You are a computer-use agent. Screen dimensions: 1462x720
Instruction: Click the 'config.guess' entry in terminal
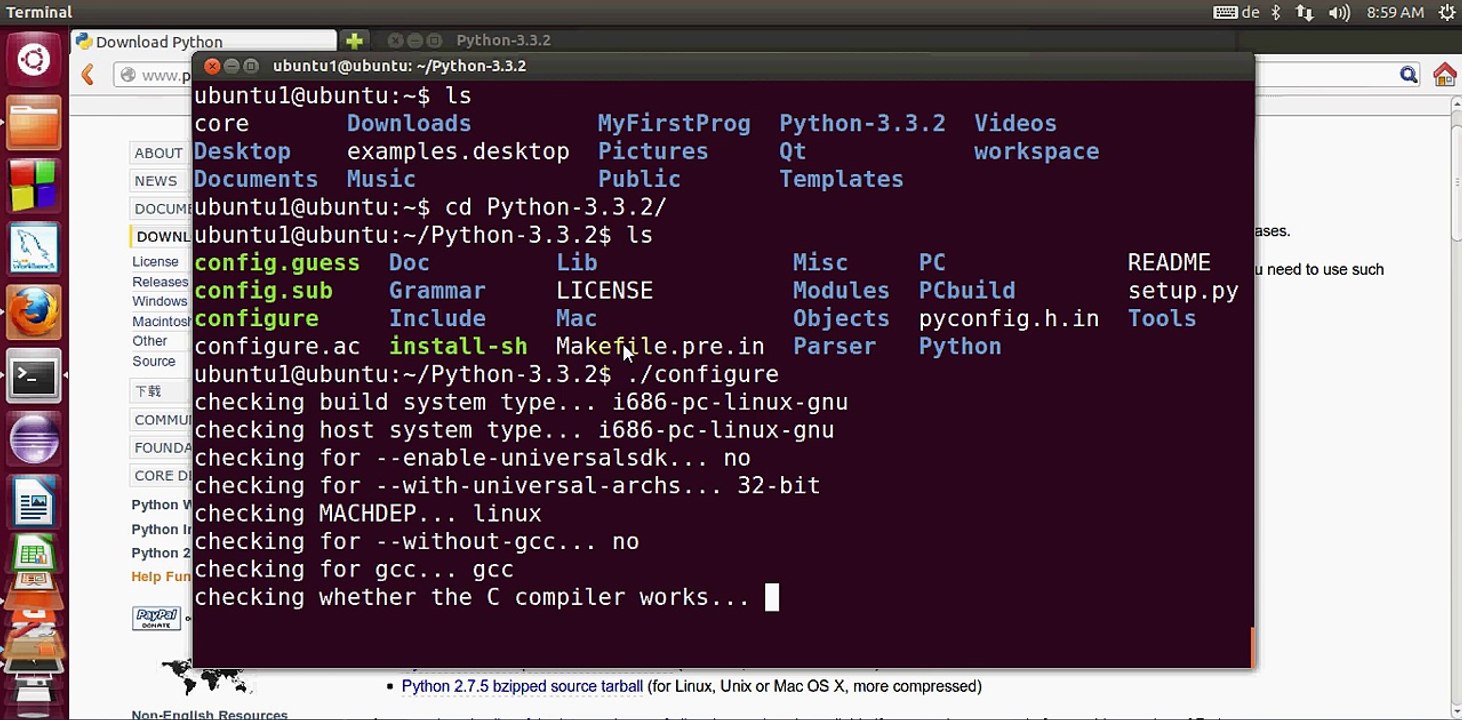[277, 263]
